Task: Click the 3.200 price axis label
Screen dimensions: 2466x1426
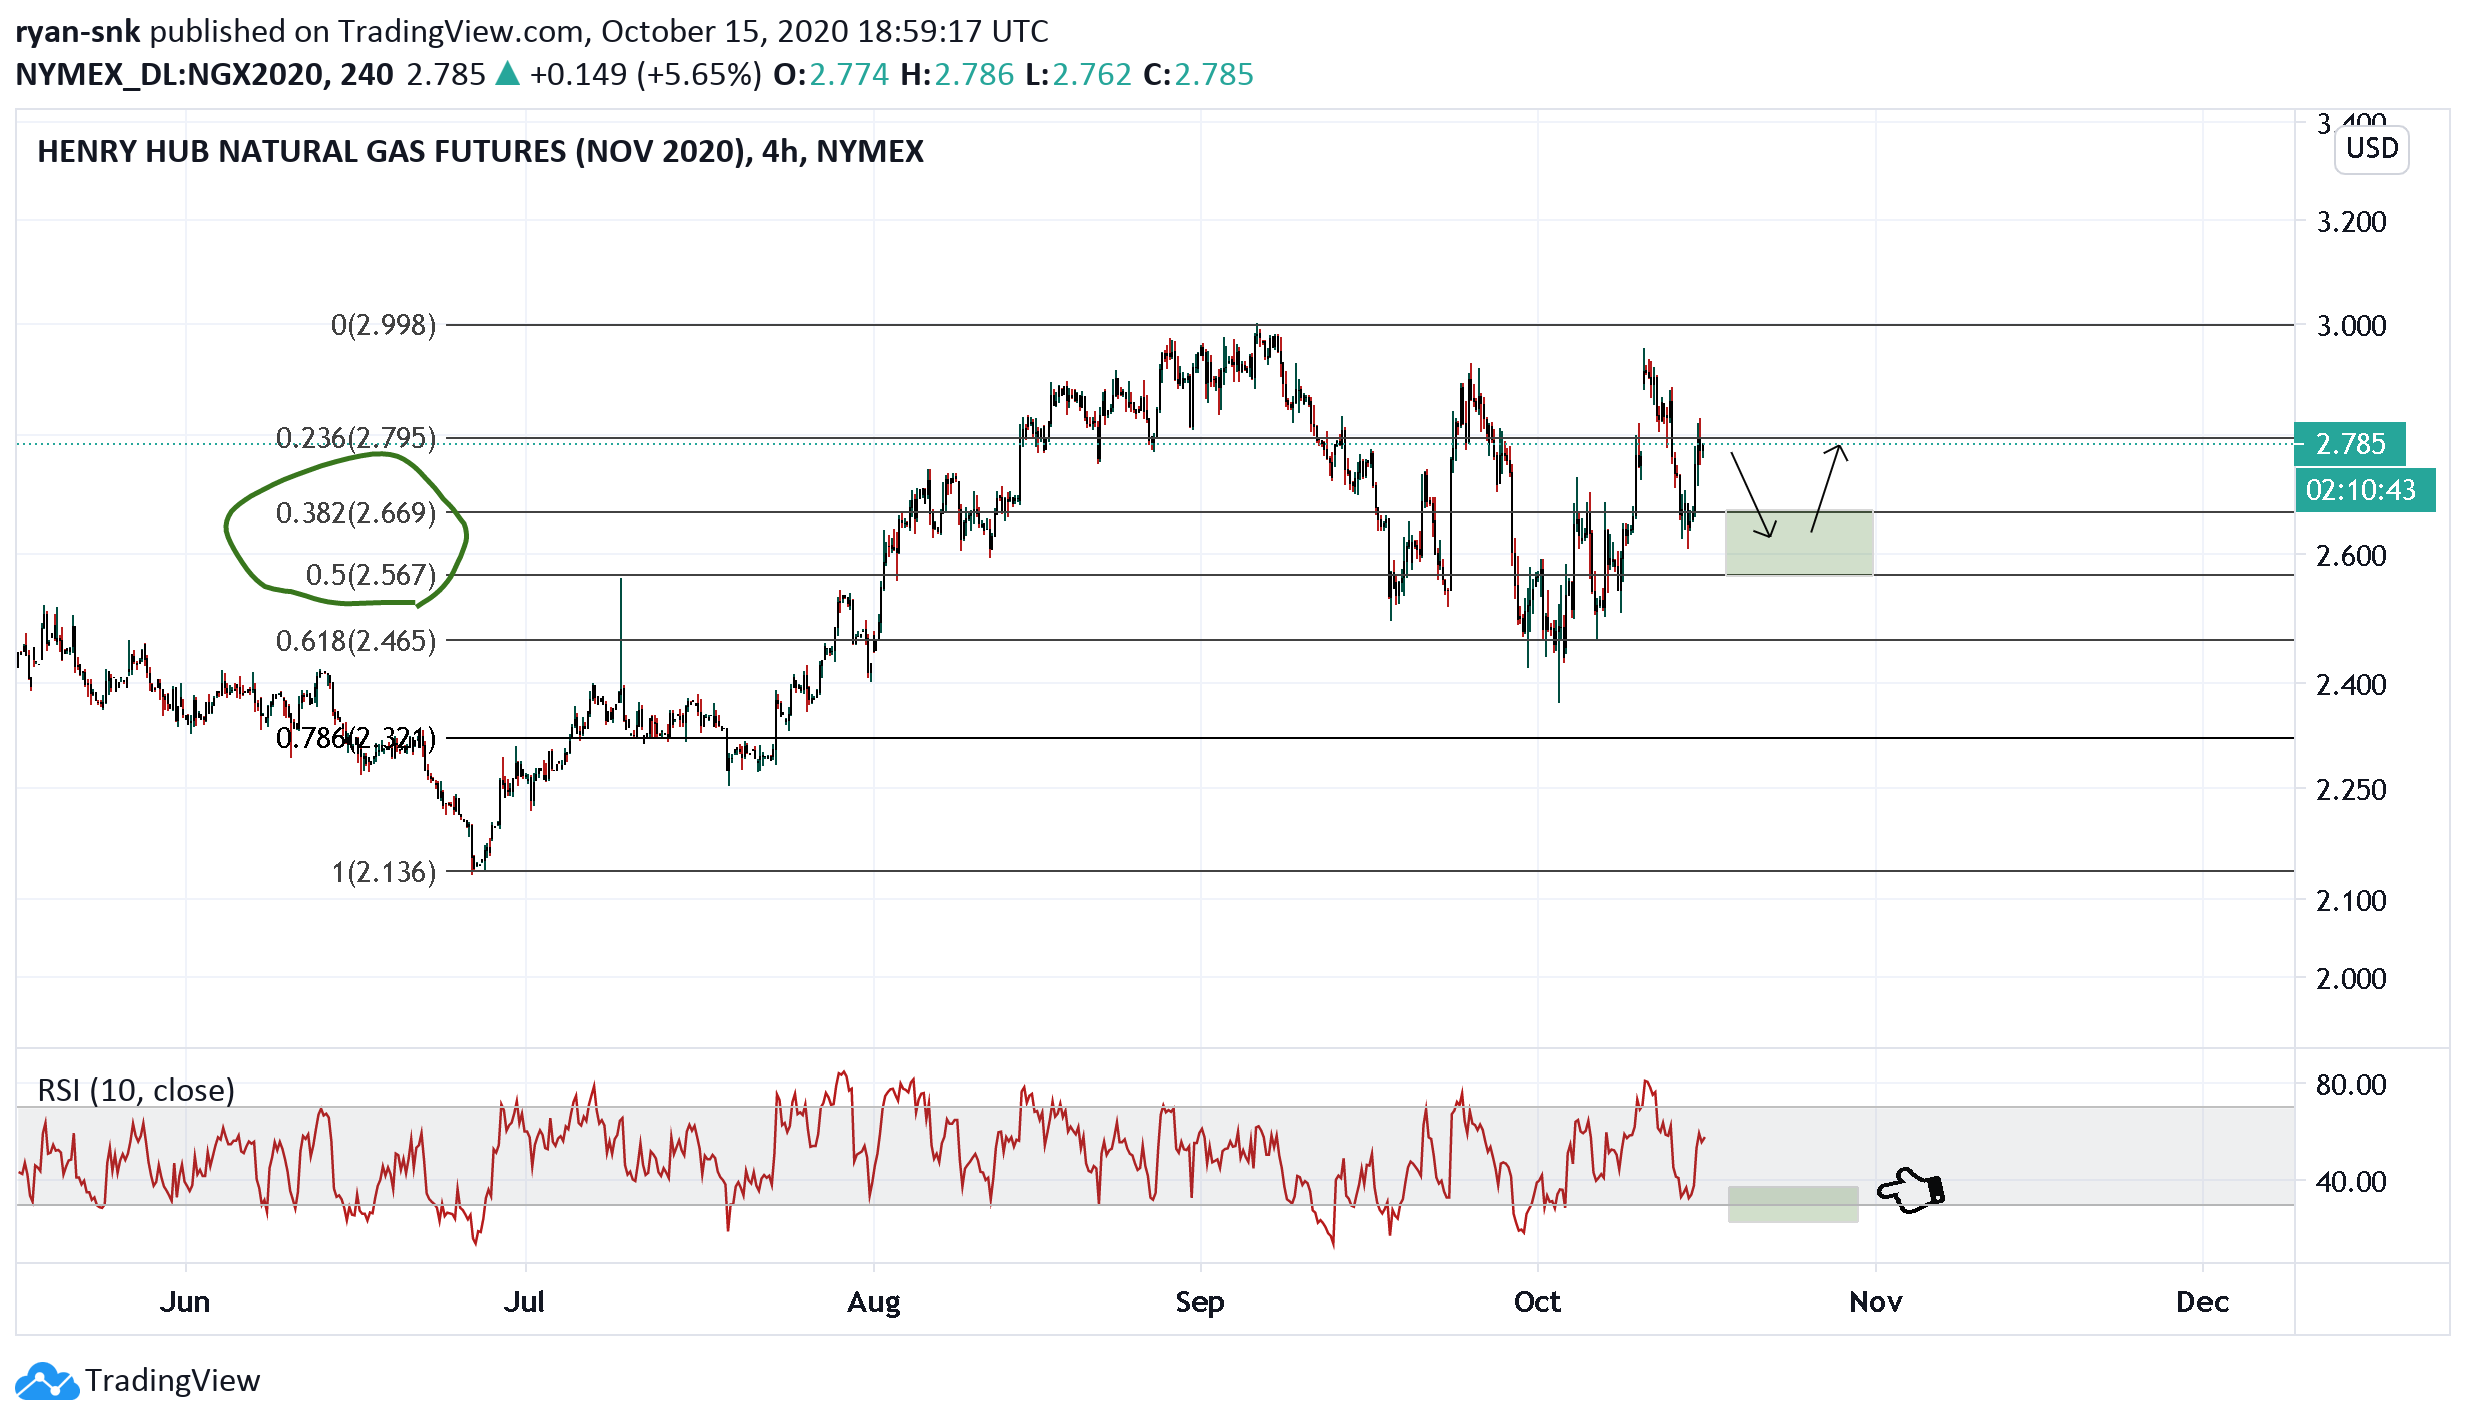Action: point(2351,222)
